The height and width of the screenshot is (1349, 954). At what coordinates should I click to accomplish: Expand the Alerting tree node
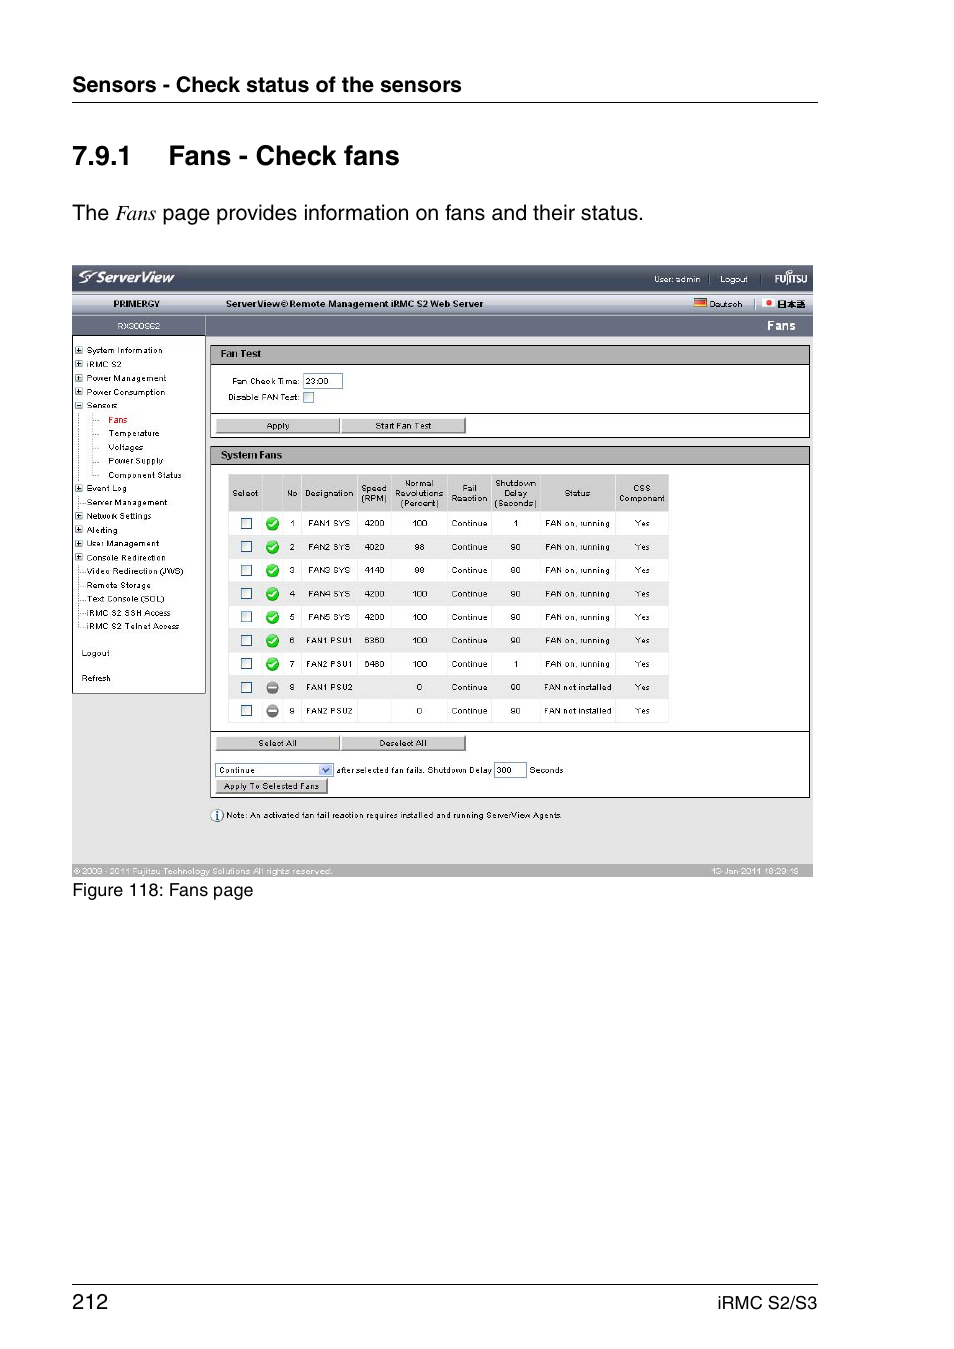[79, 530]
